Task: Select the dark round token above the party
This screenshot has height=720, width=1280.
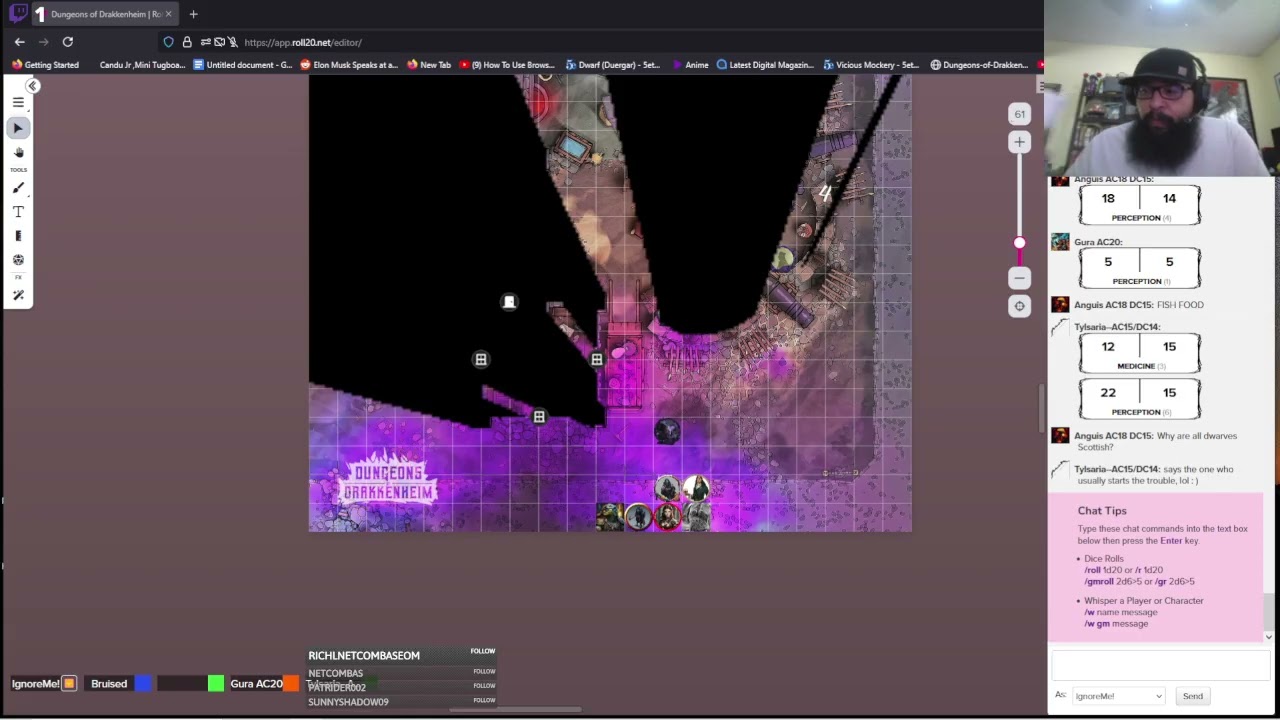Action: [x=667, y=431]
